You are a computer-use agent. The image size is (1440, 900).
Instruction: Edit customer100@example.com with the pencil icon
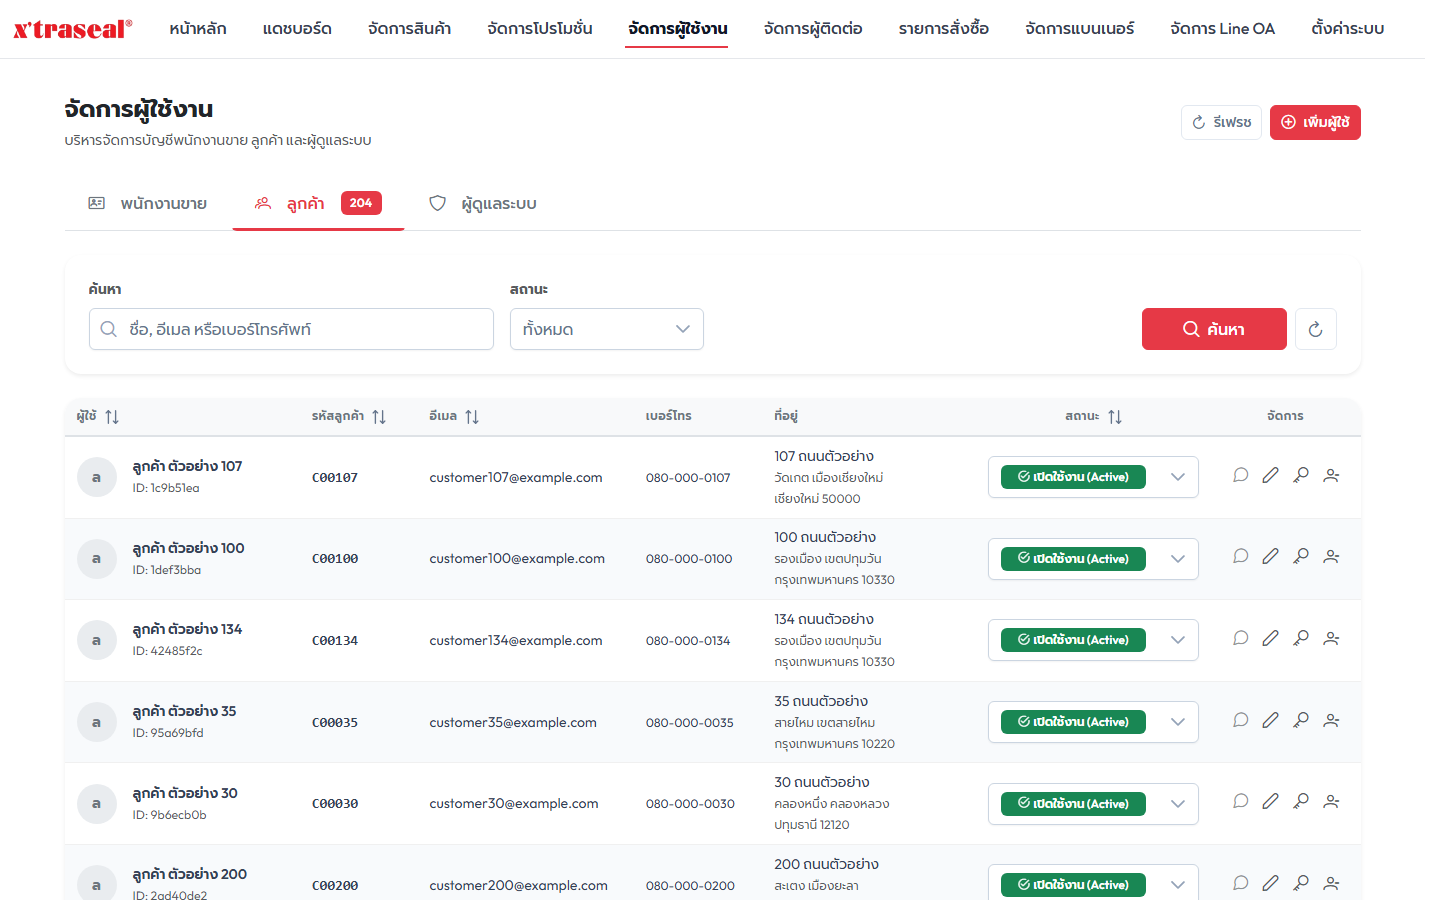(1270, 556)
